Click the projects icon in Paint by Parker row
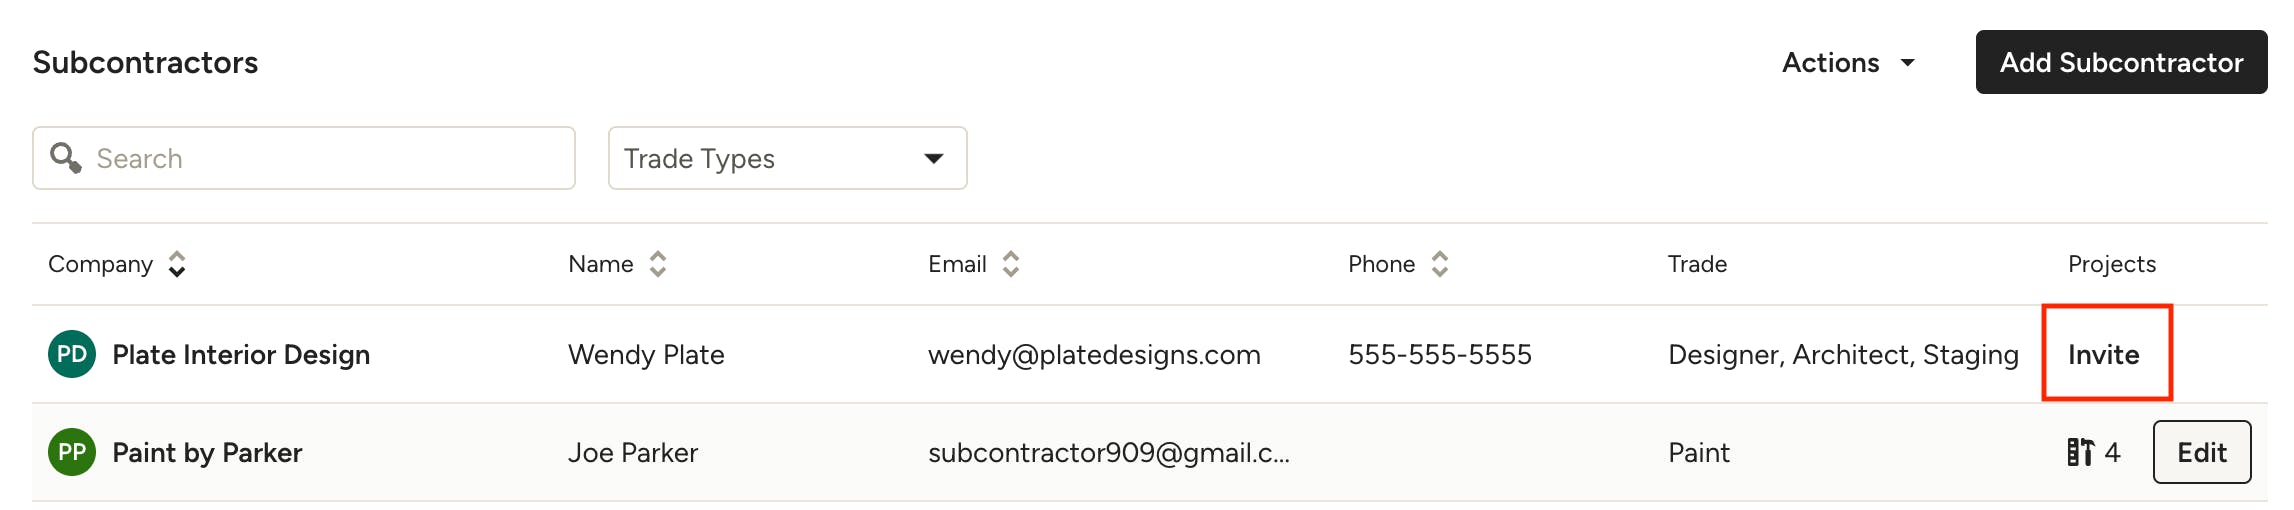Viewport: 2294px width, 510px height. point(2080,452)
